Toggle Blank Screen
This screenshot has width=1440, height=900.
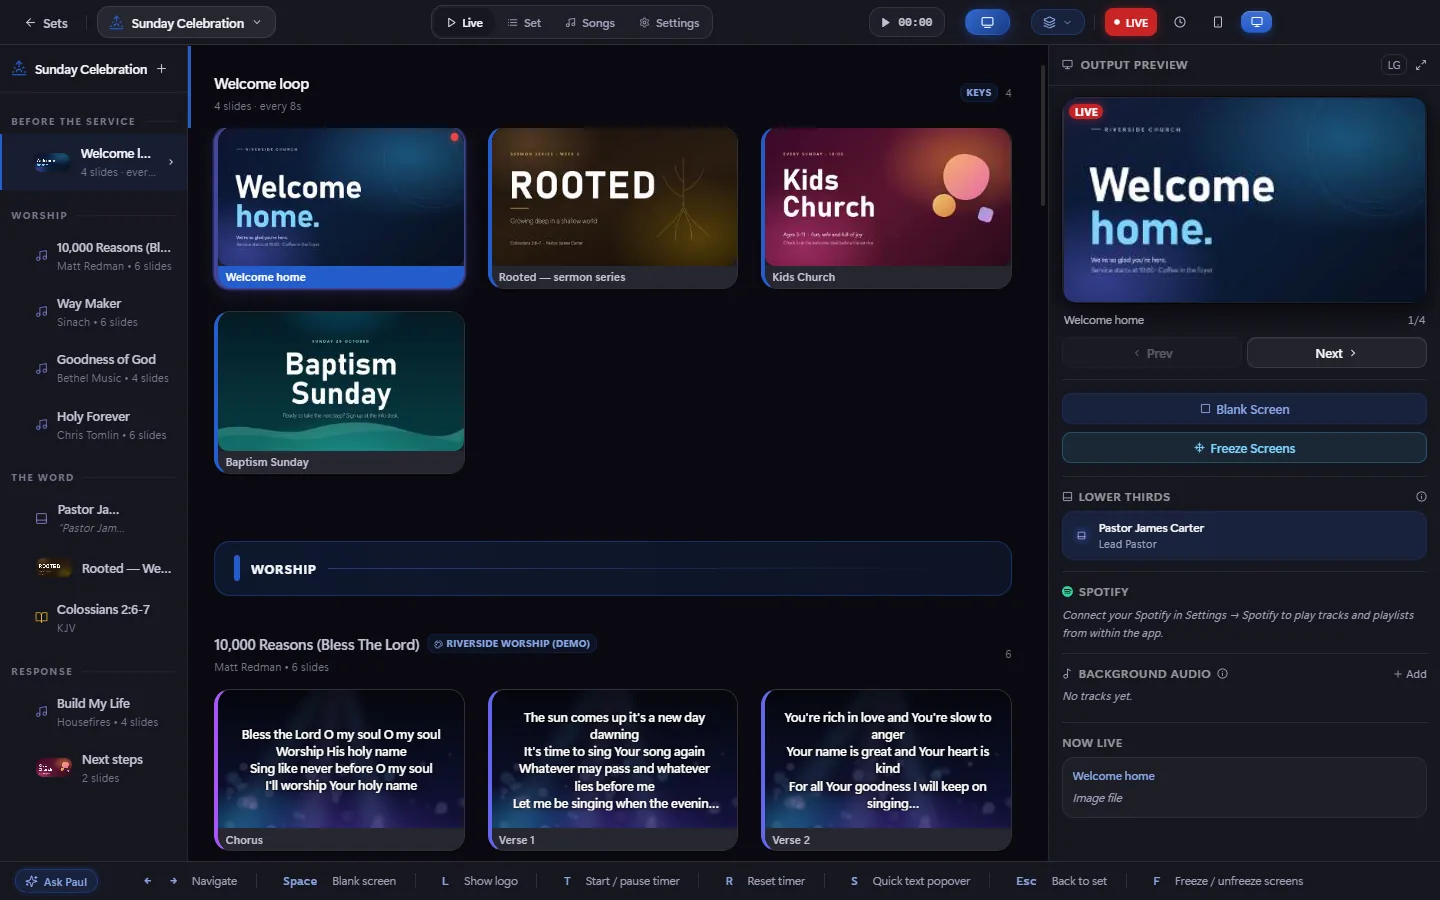tap(1244, 409)
